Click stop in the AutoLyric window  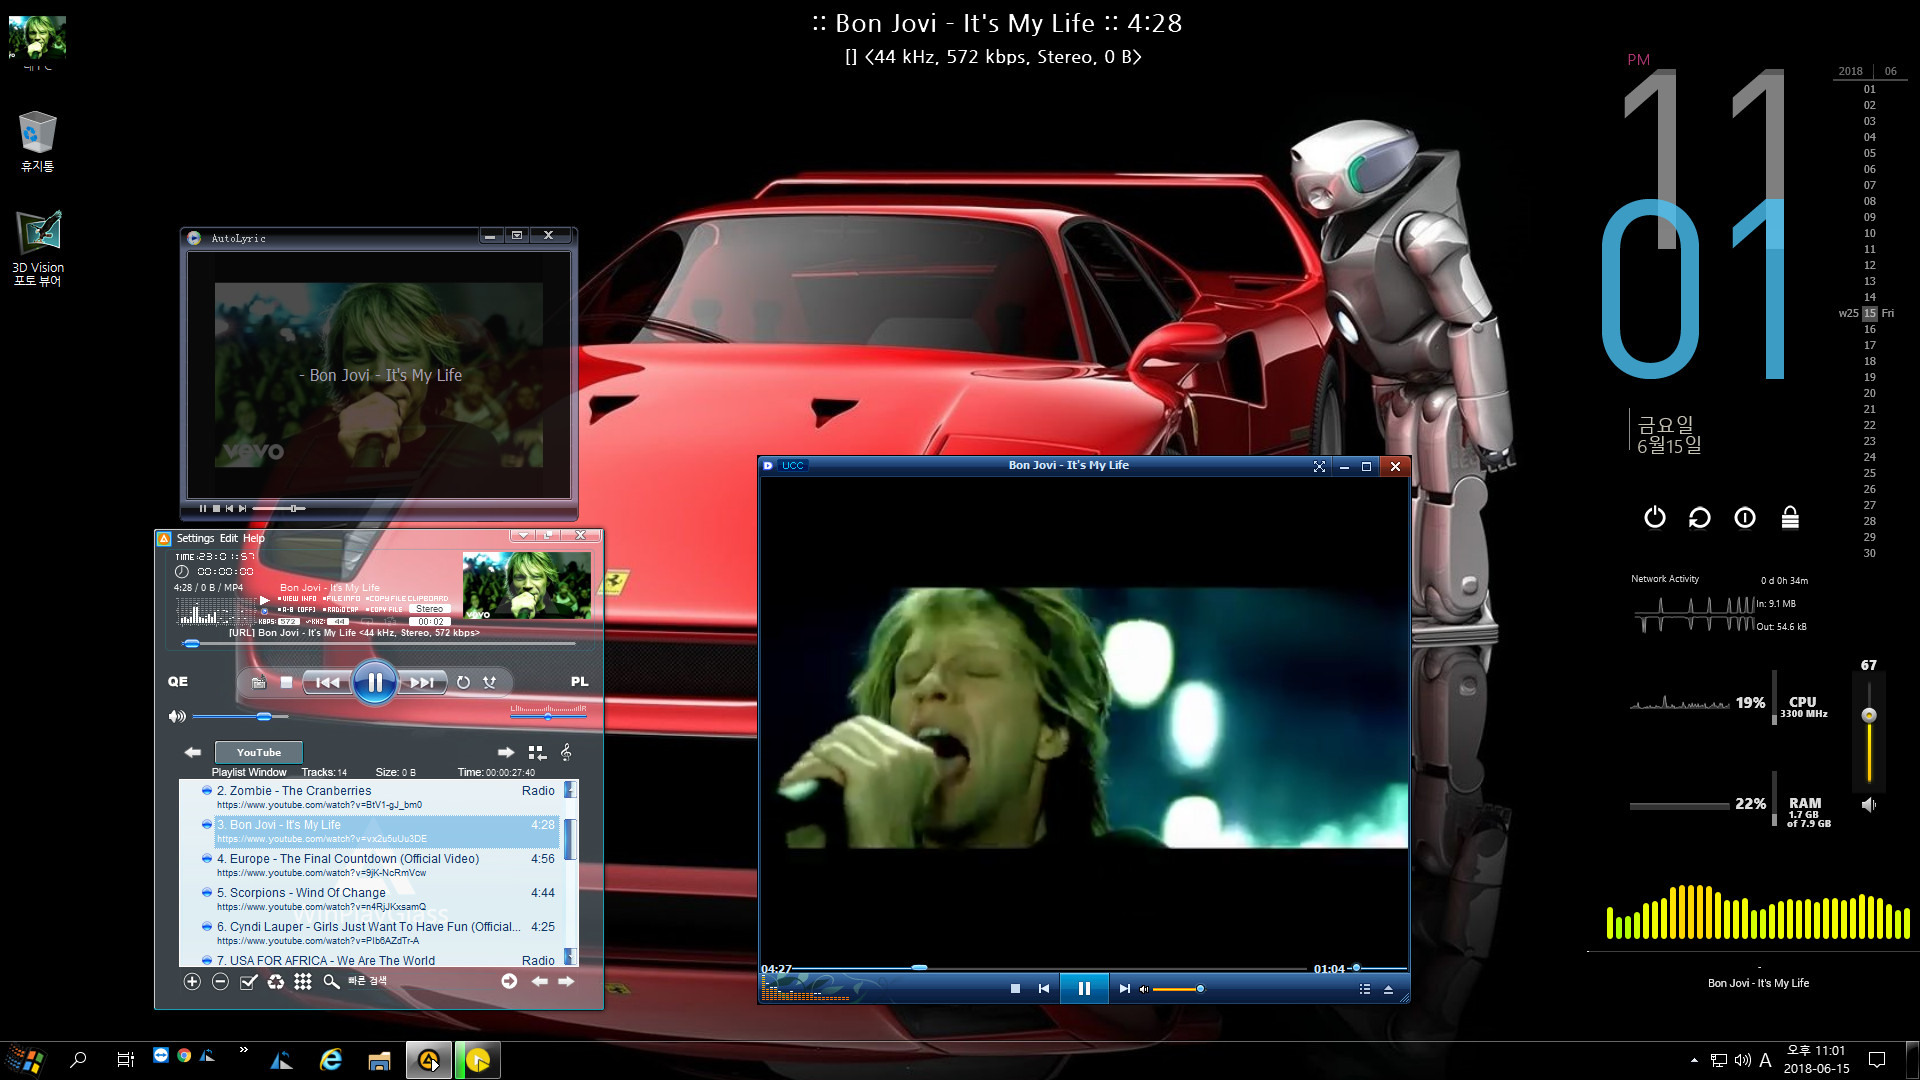click(216, 509)
